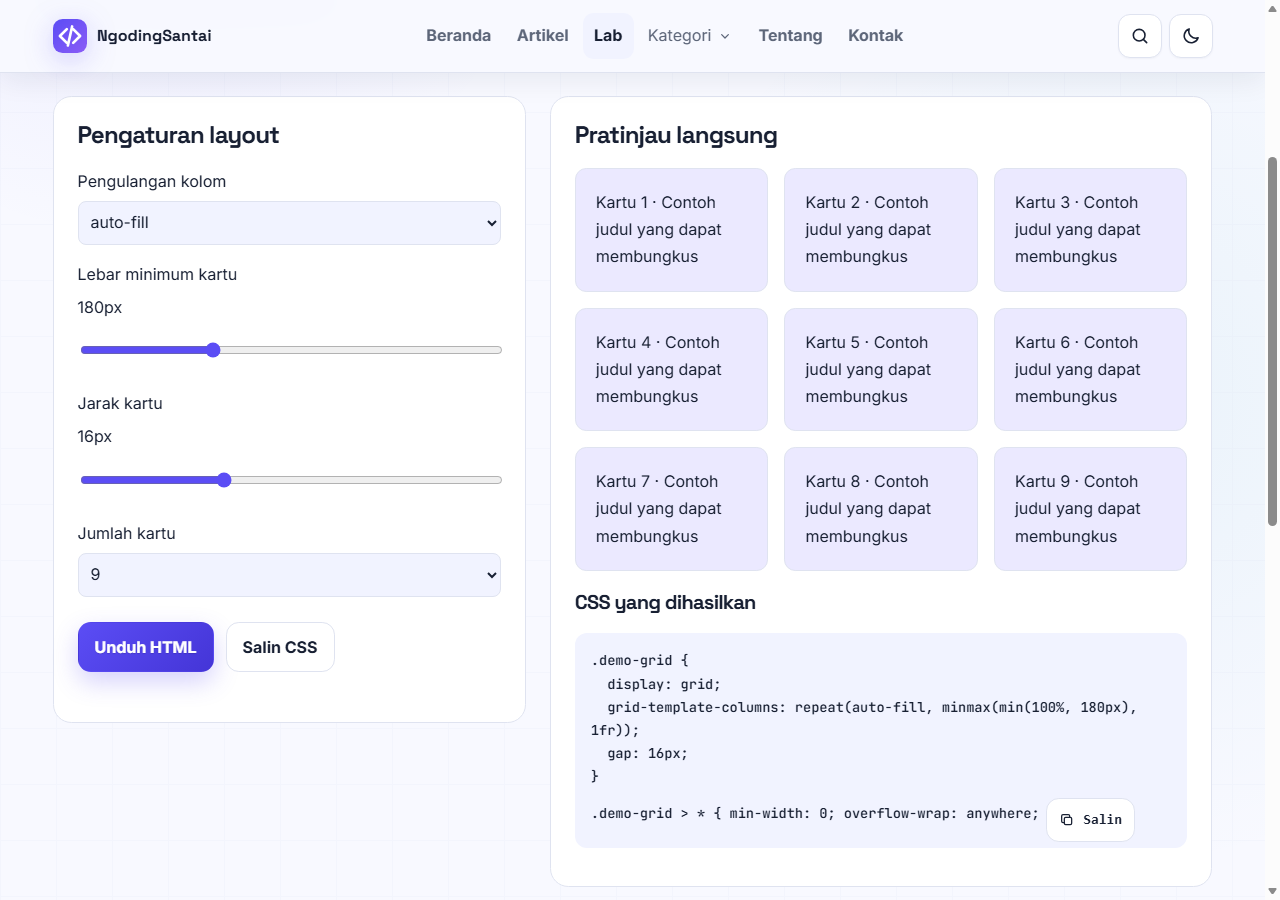This screenshot has height=900, width=1280.
Task: Open the Jumlah kartu dropdown
Action: tap(289, 575)
